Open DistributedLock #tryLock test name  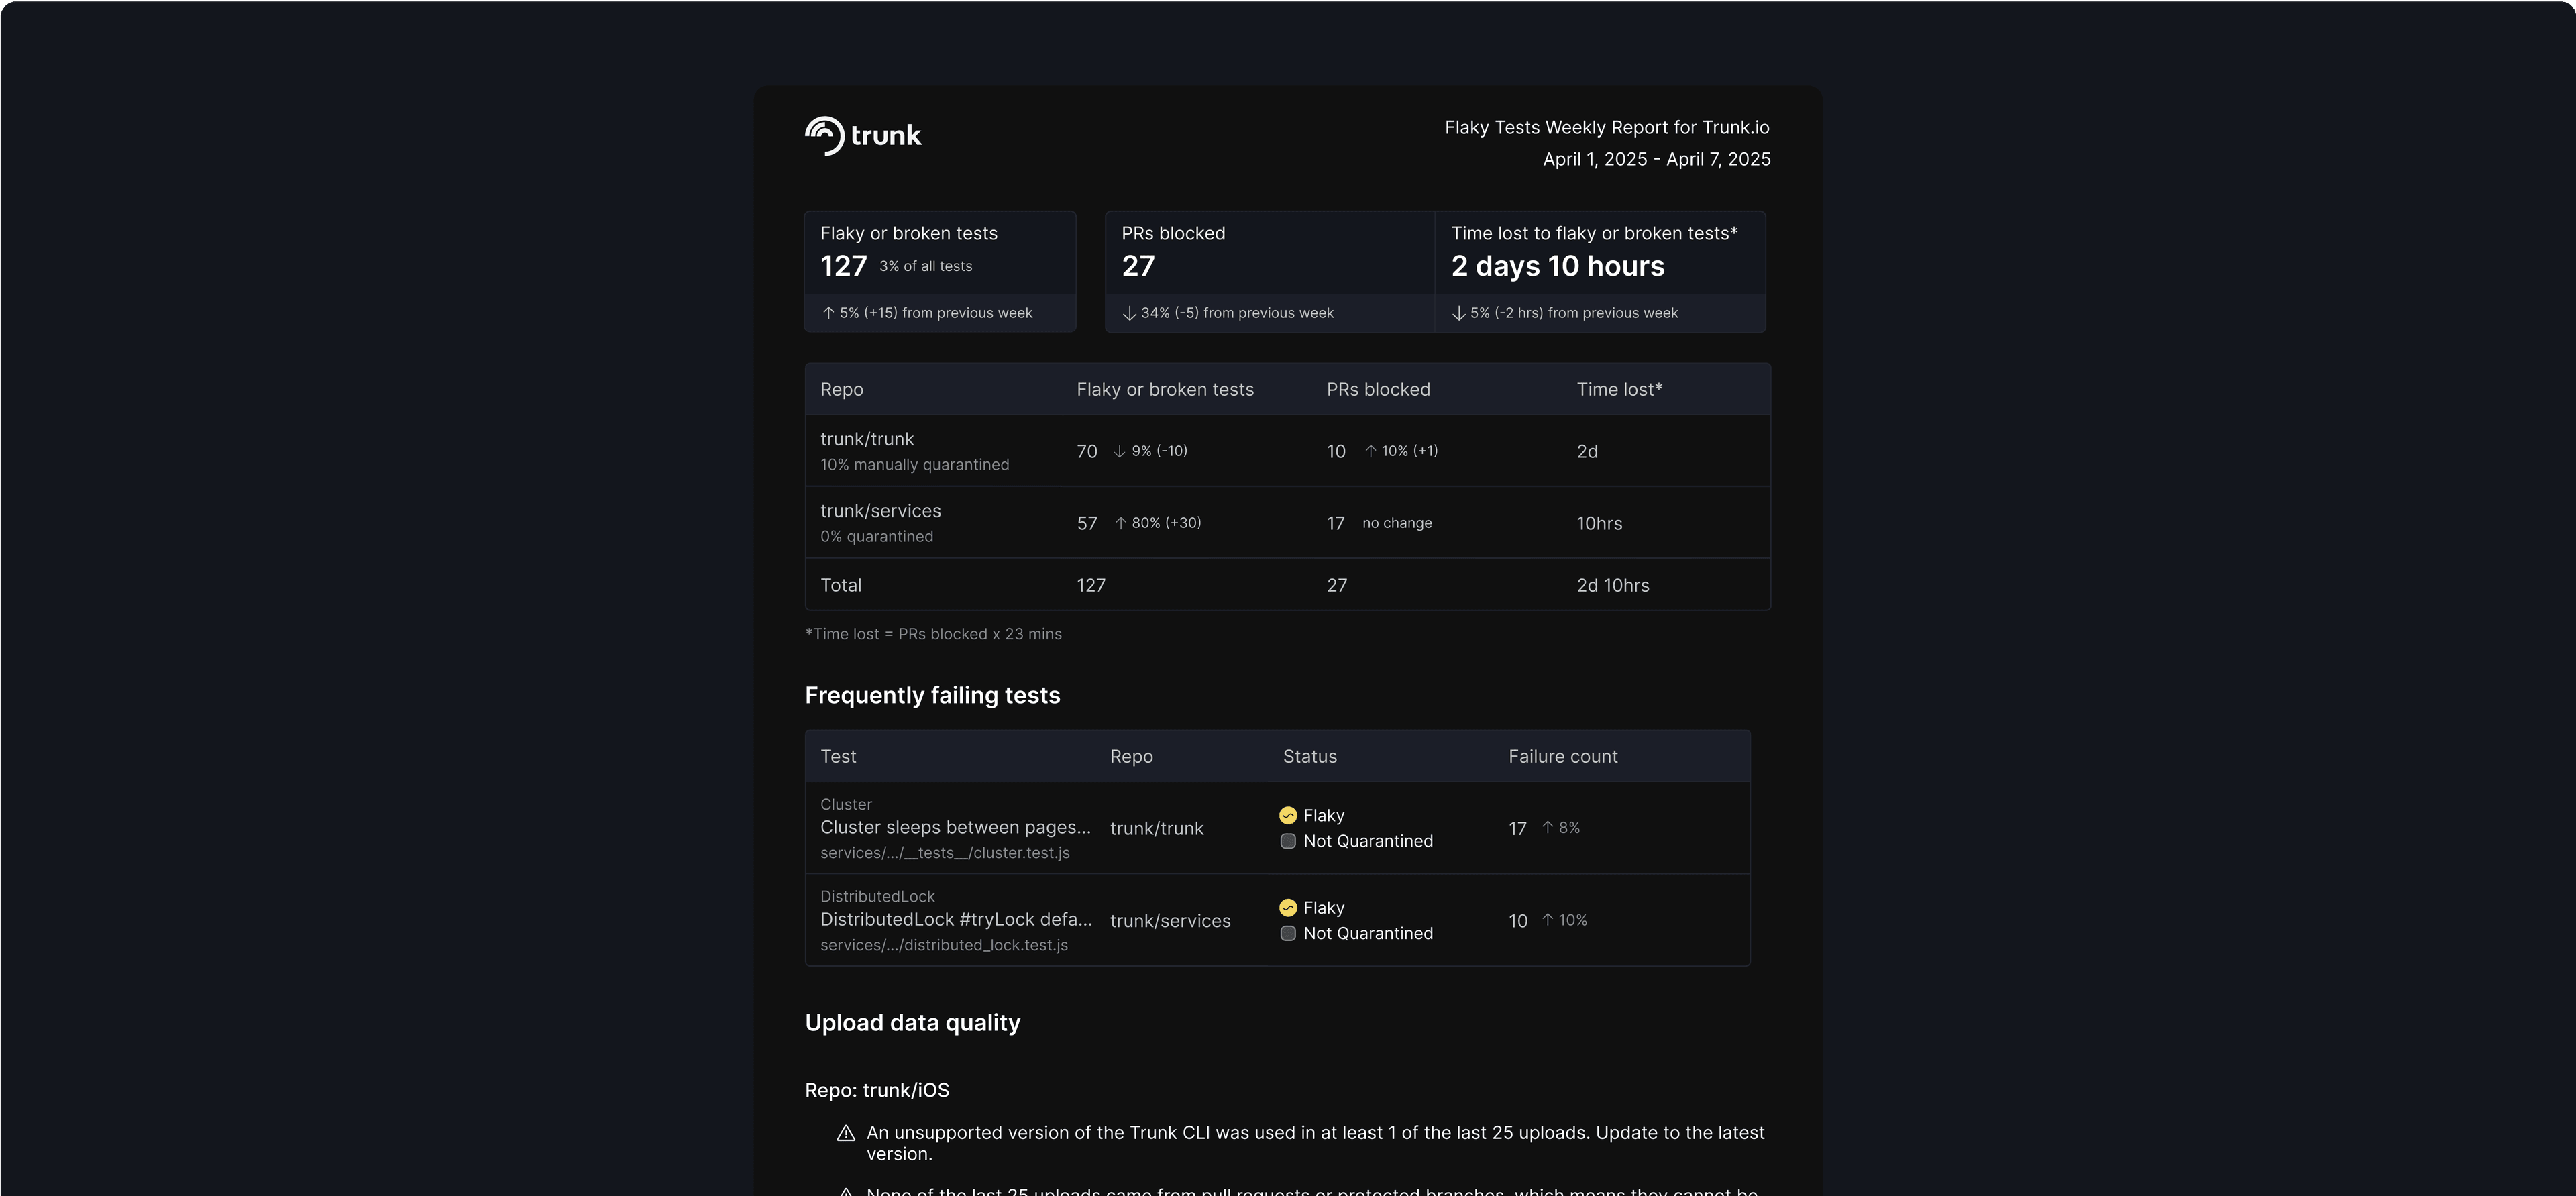pyautogui.click(x=956, y=920)
